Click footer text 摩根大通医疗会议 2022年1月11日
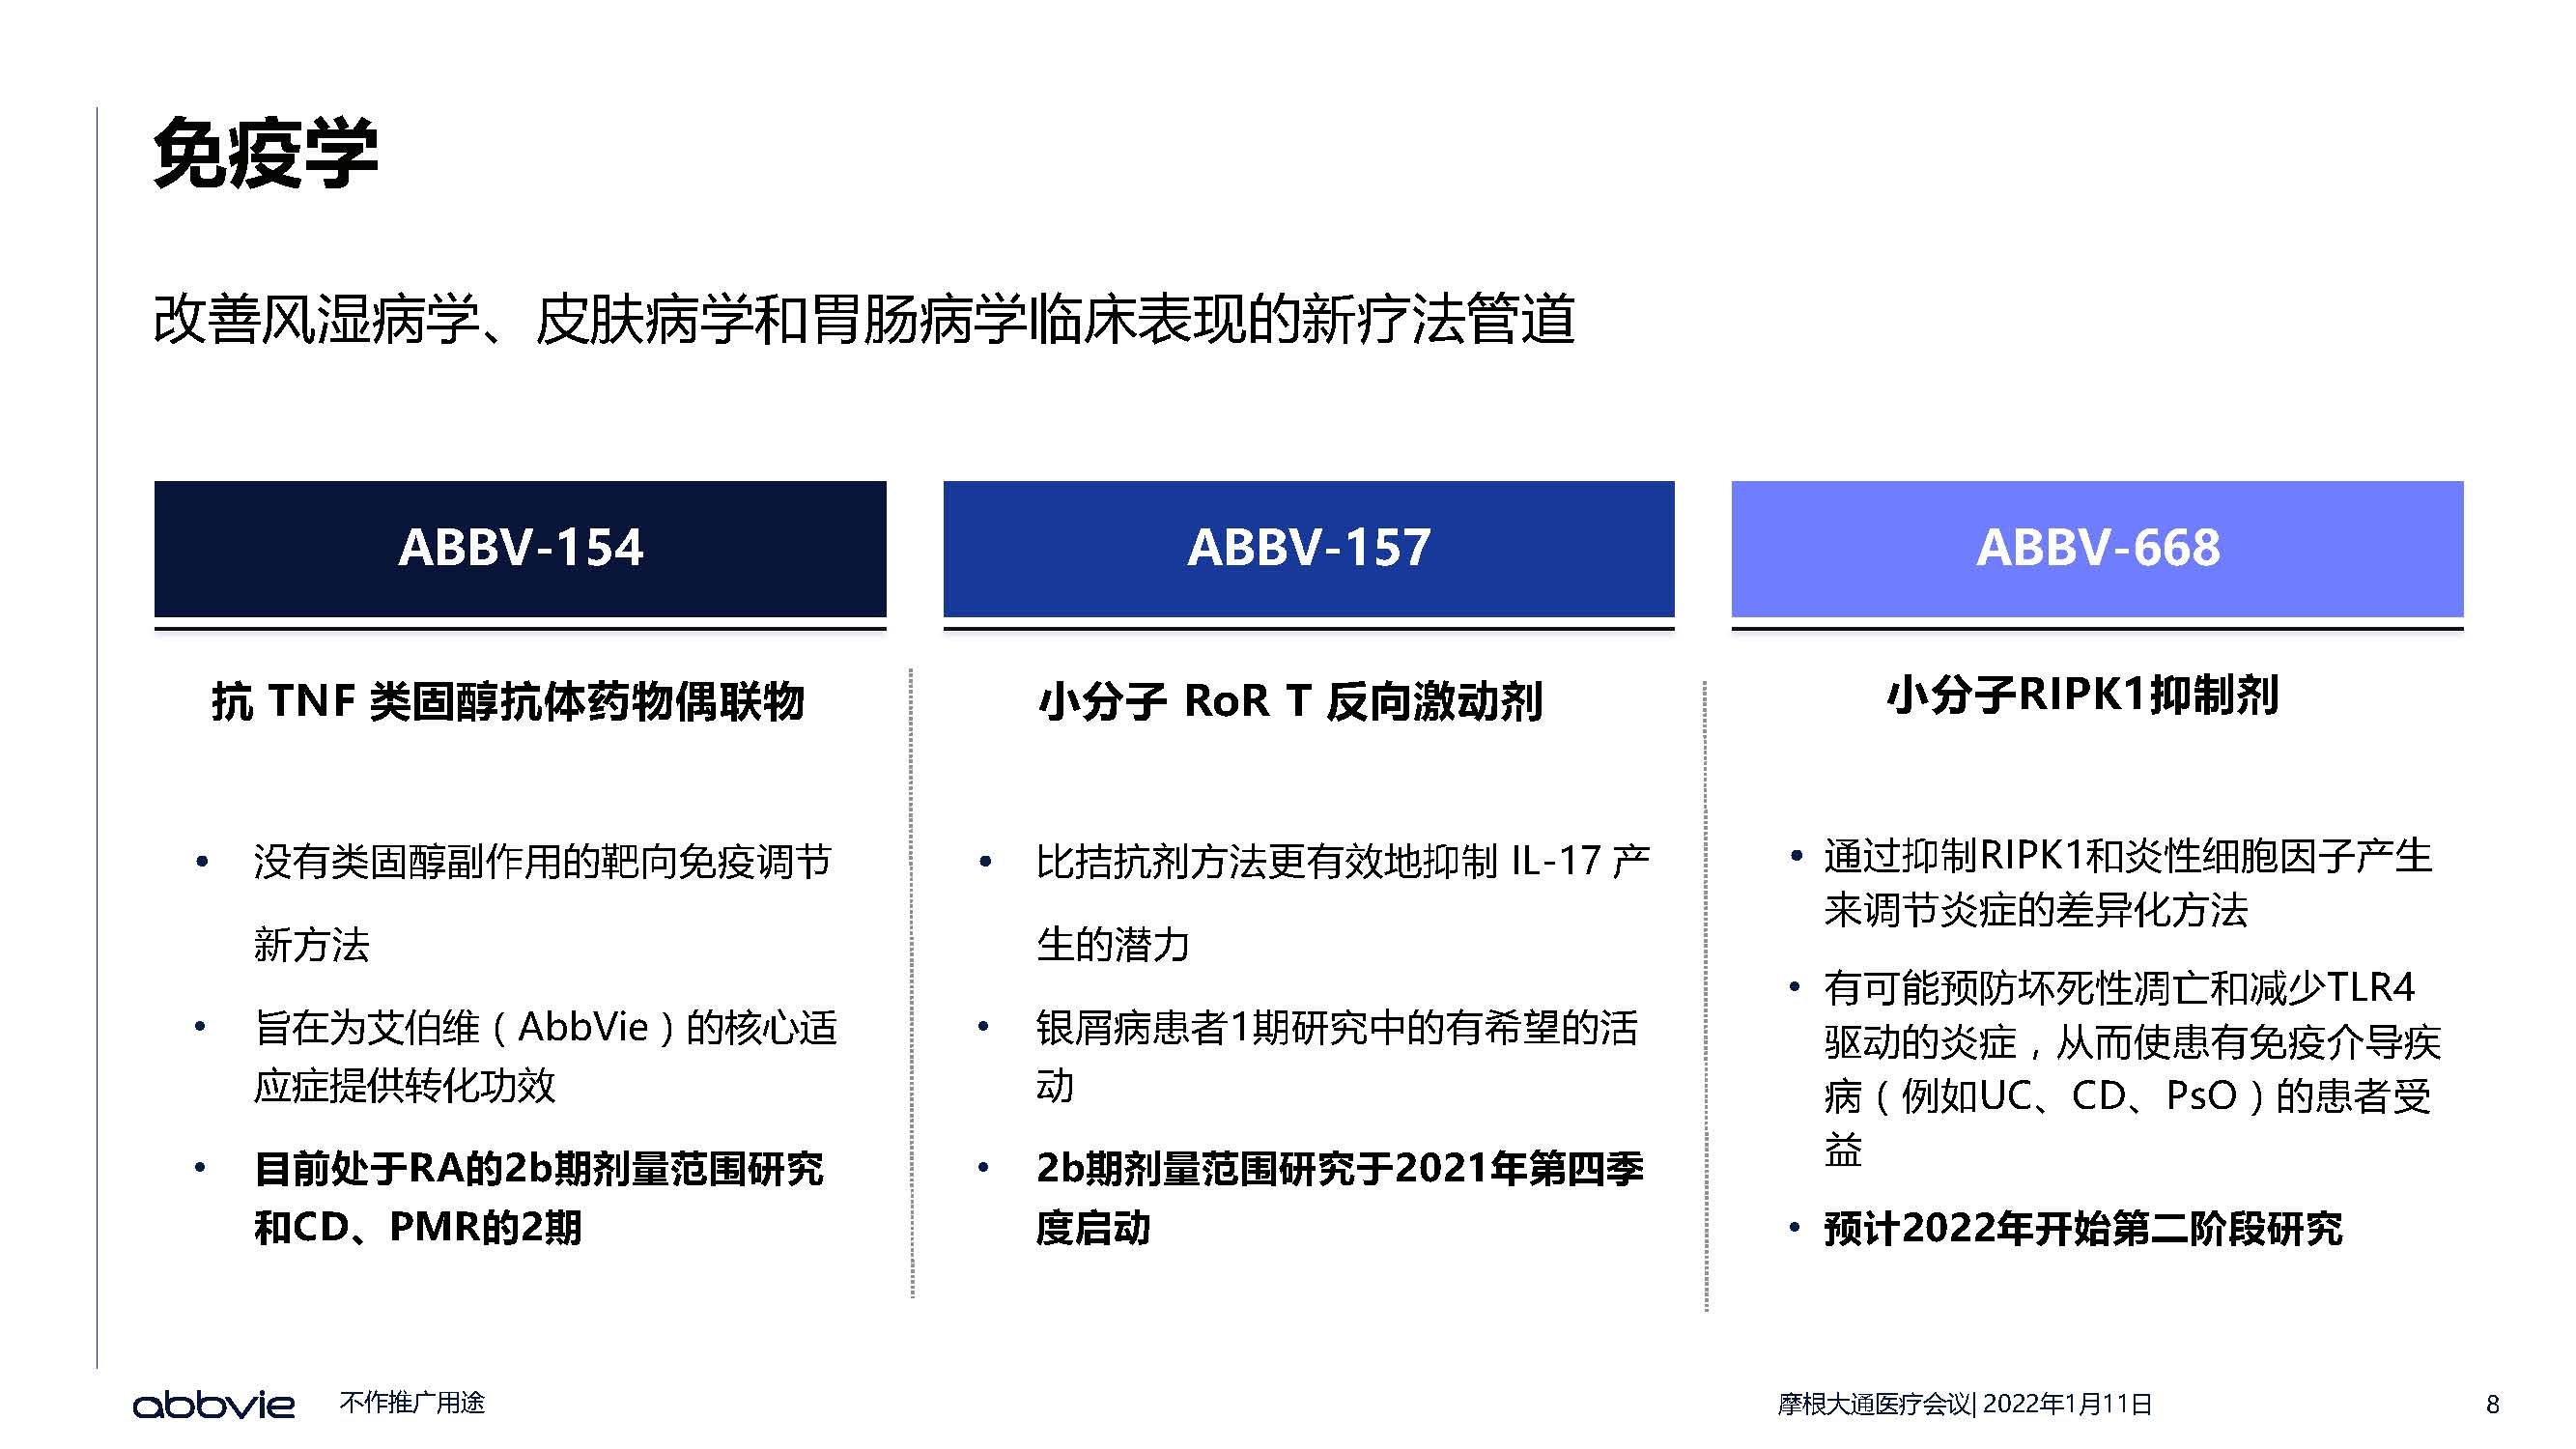 1964,1404
